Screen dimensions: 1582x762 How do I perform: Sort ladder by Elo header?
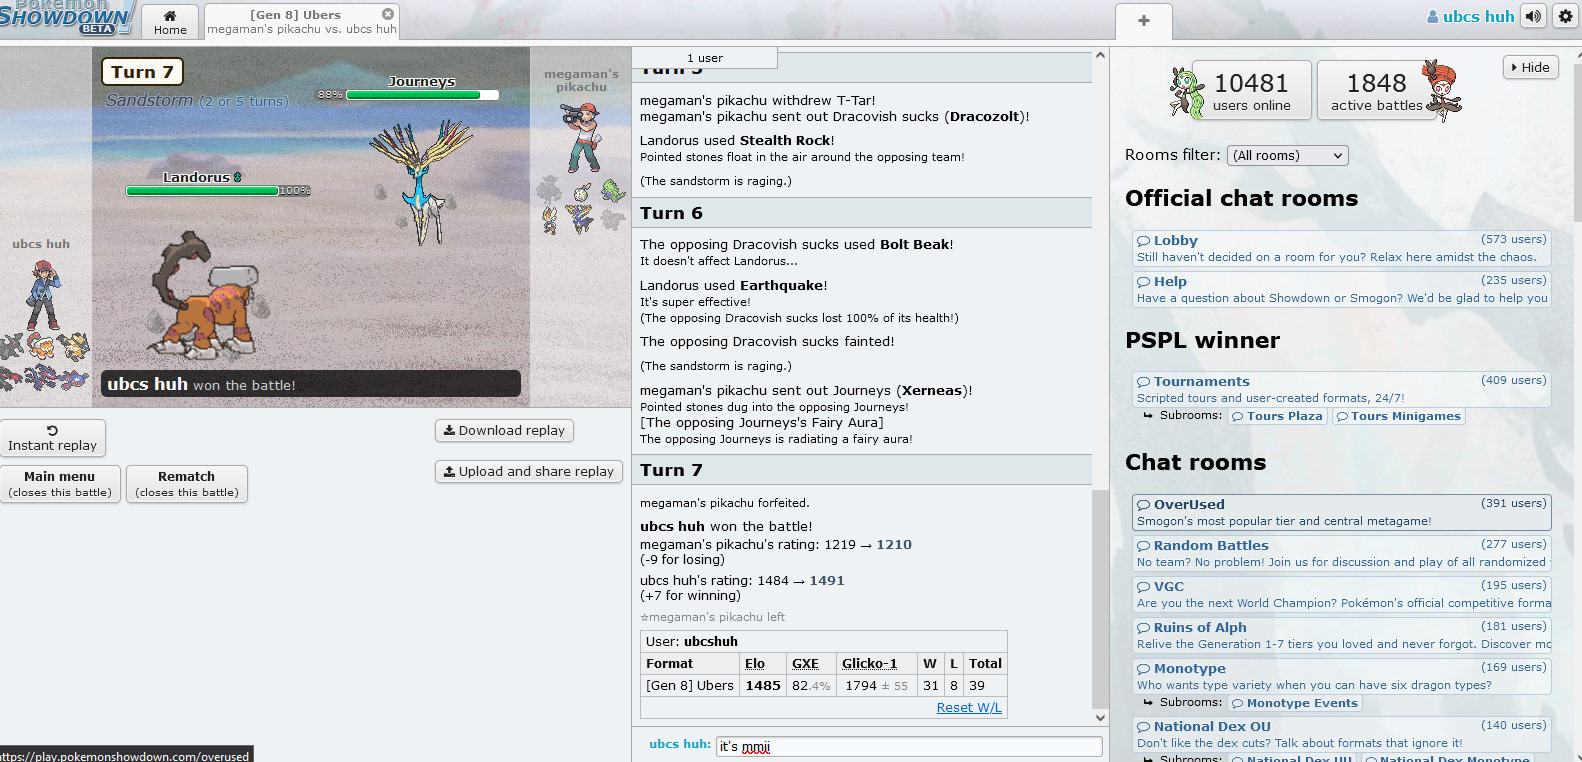(x=755, y=663)
